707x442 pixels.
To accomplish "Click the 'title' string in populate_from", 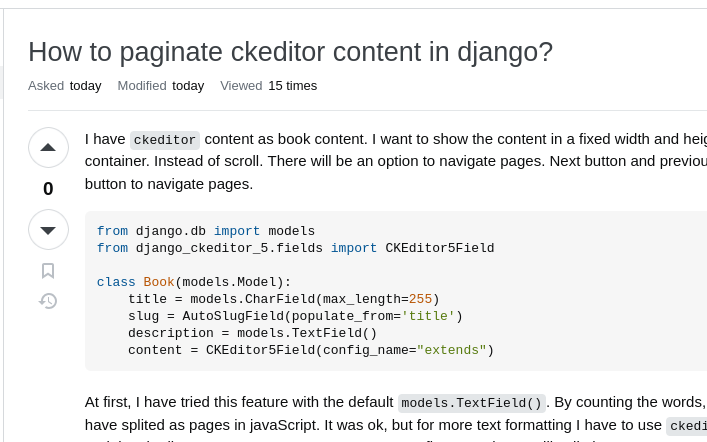I will point(428,316).
